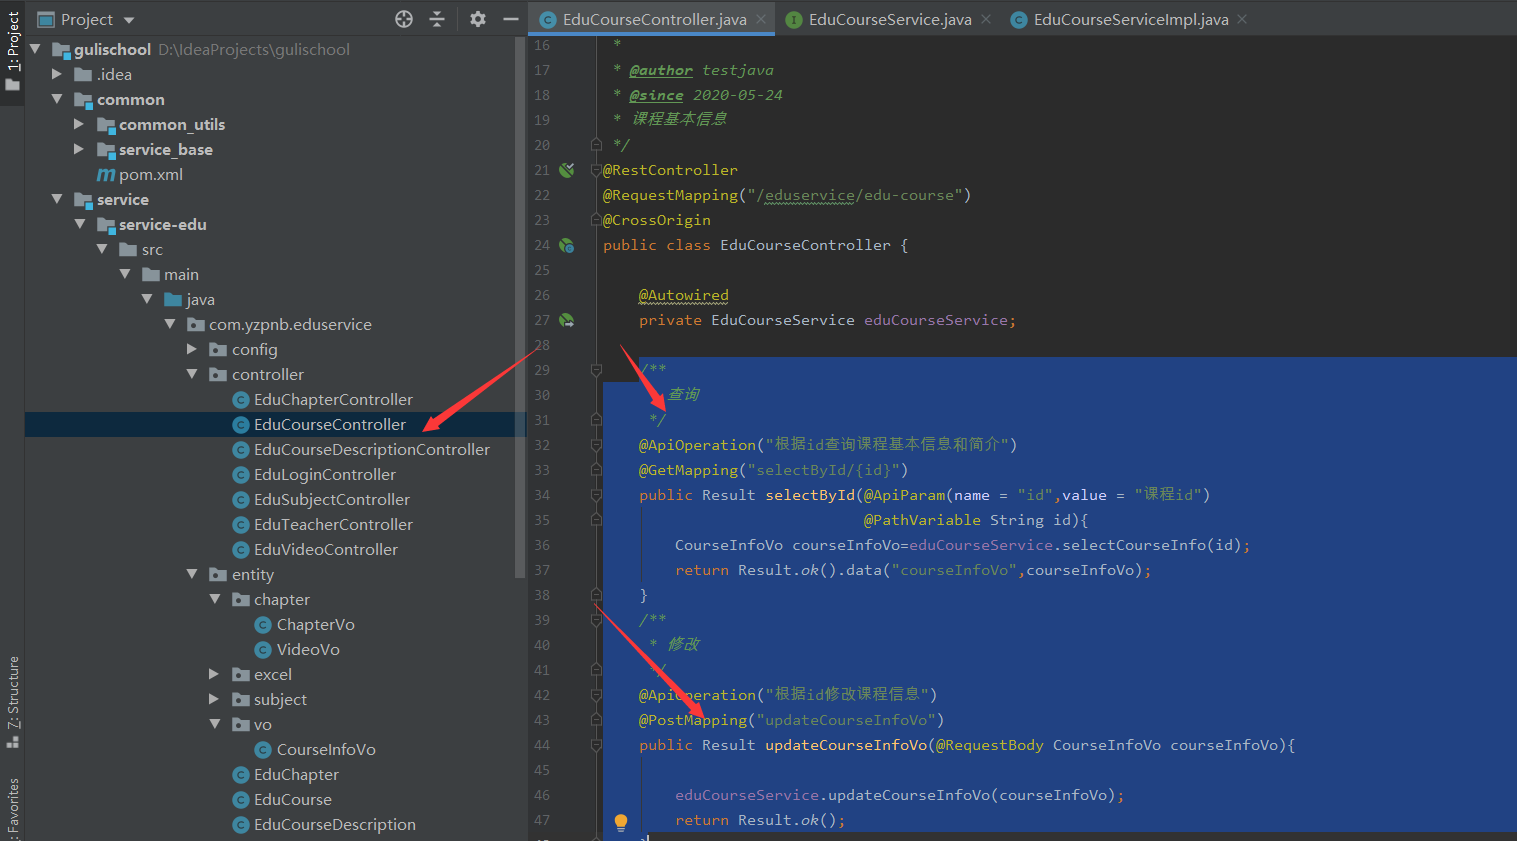Screen dimensions: 1517x841
Task: Open the 1: Project tool window tab
Action: (12, 52)
